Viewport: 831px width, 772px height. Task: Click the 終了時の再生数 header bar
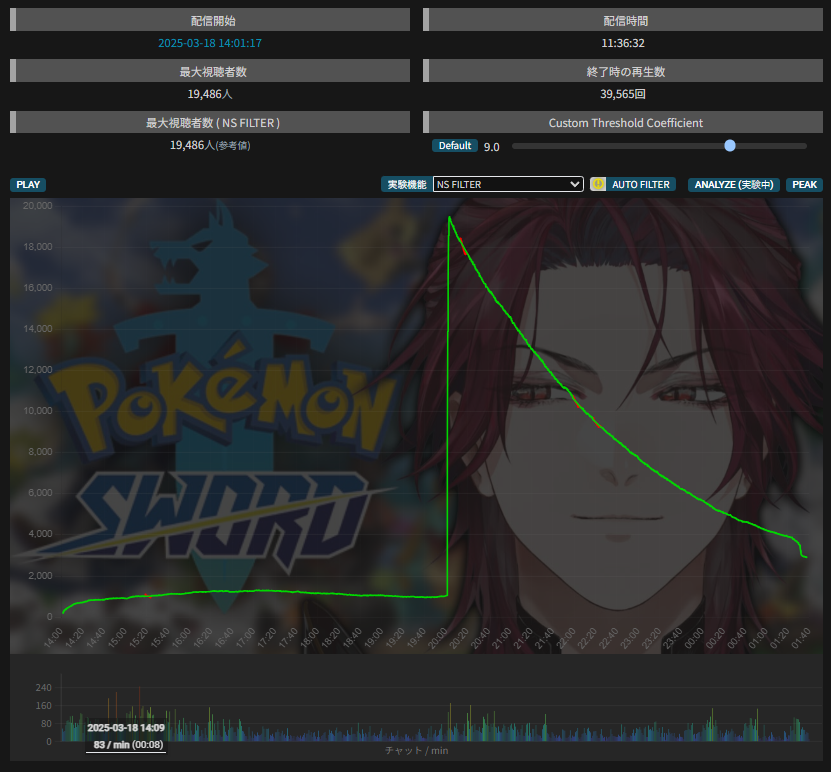pyautogui.click(x=625, y=71)
